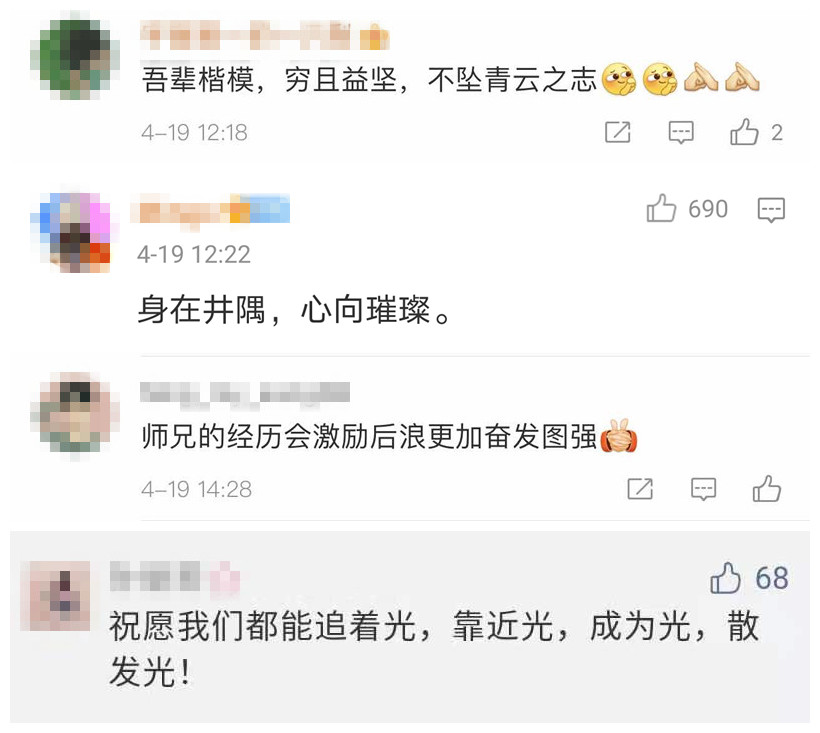Open username above 祝愿我们 comment
This screenshot has width=820, height=733.
click(x=175, y=576)
